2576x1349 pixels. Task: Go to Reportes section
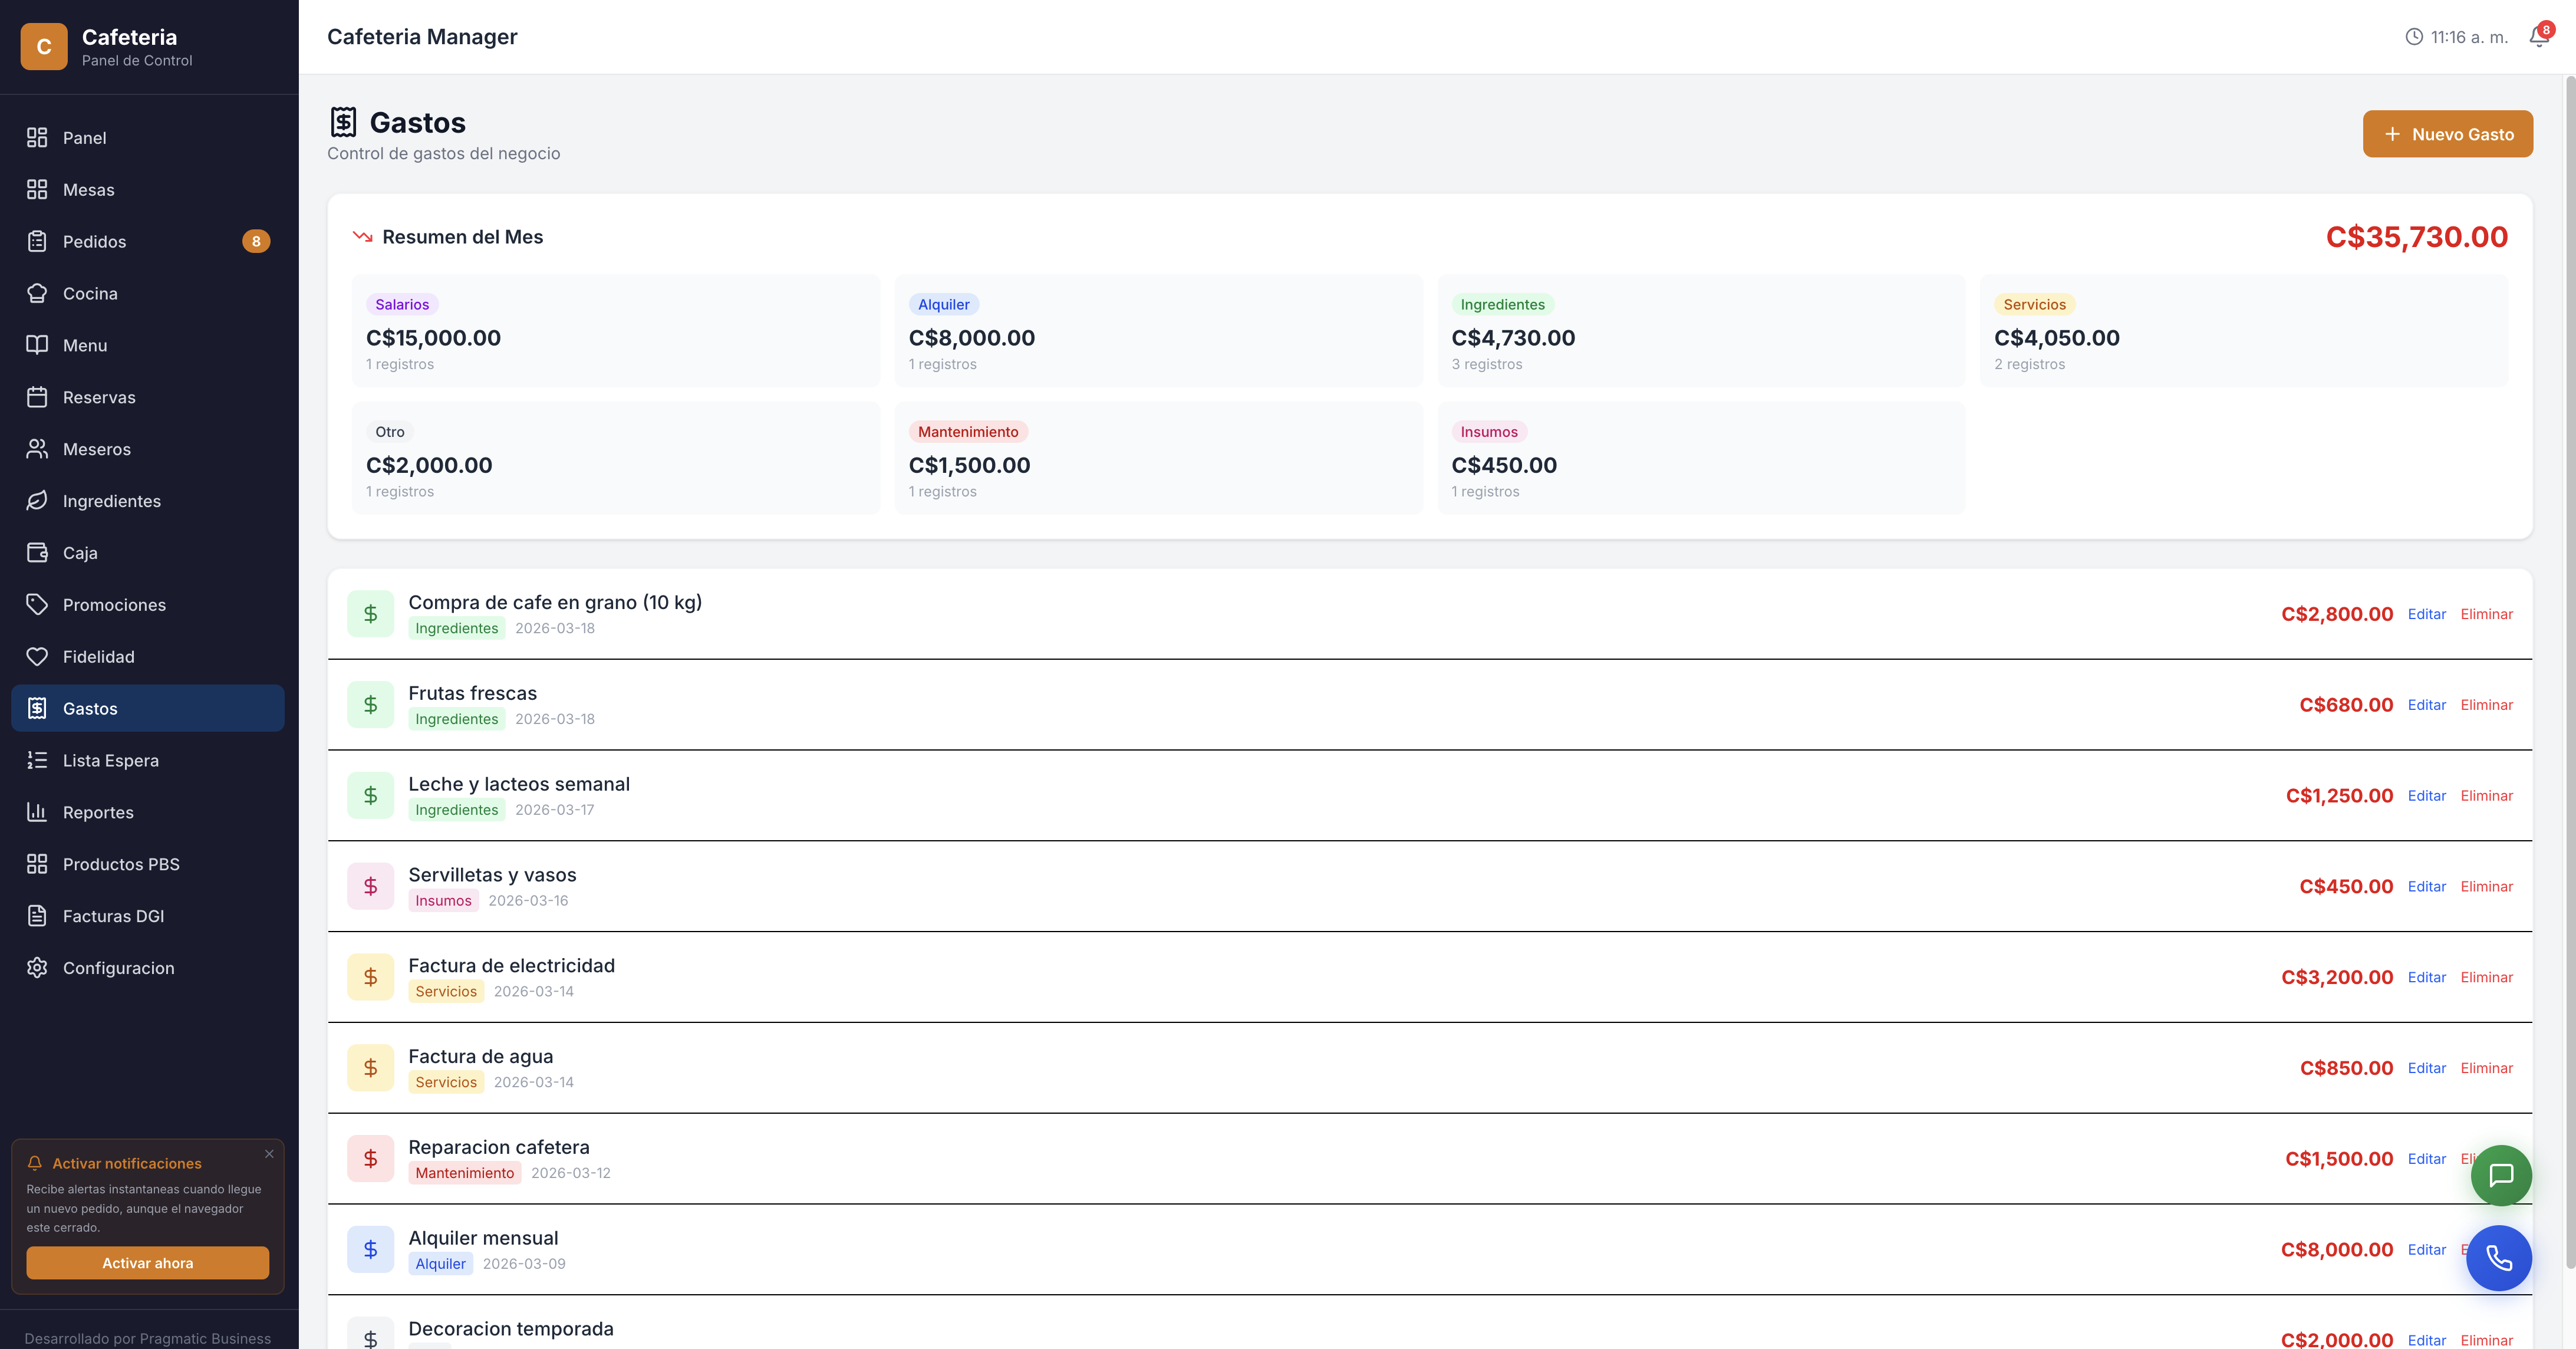(98, 812)
